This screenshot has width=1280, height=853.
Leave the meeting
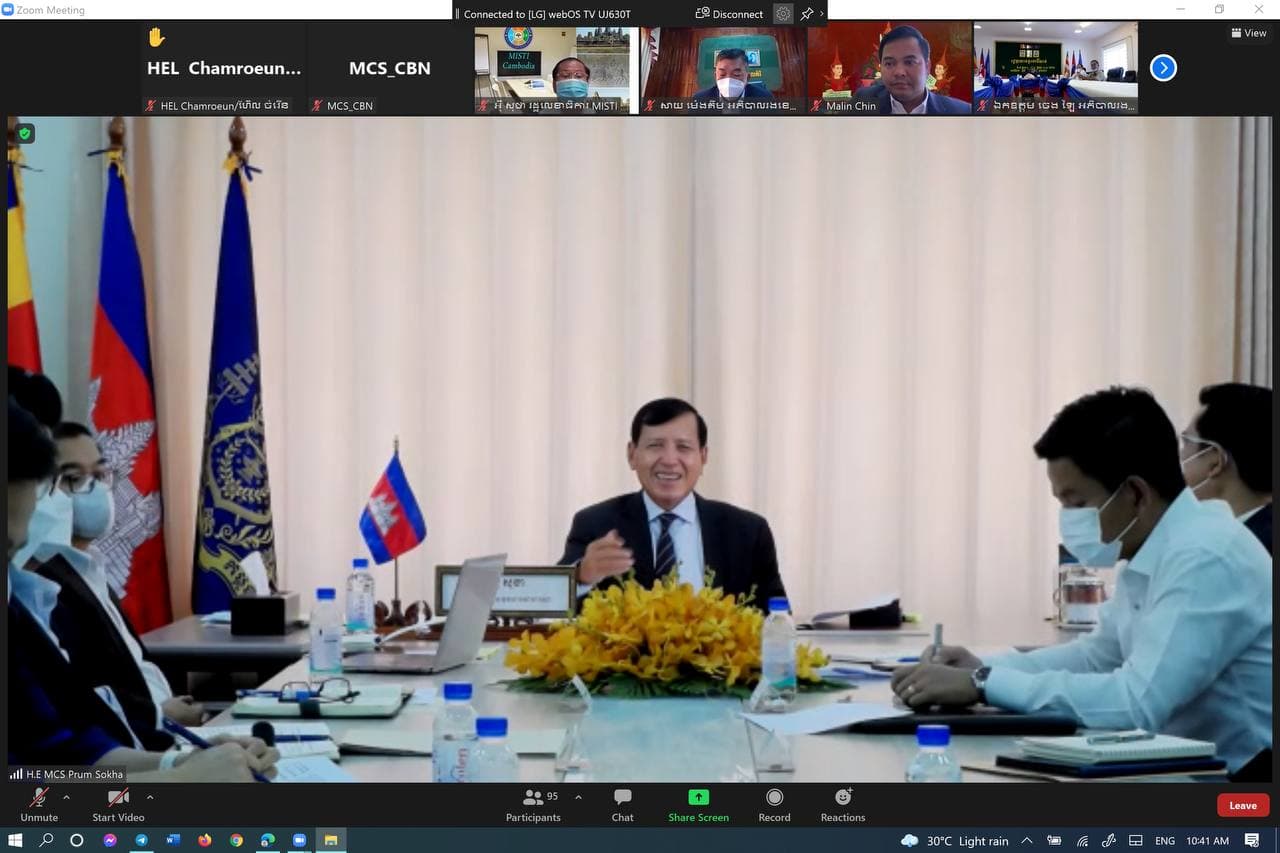[x=1242, y=805]
